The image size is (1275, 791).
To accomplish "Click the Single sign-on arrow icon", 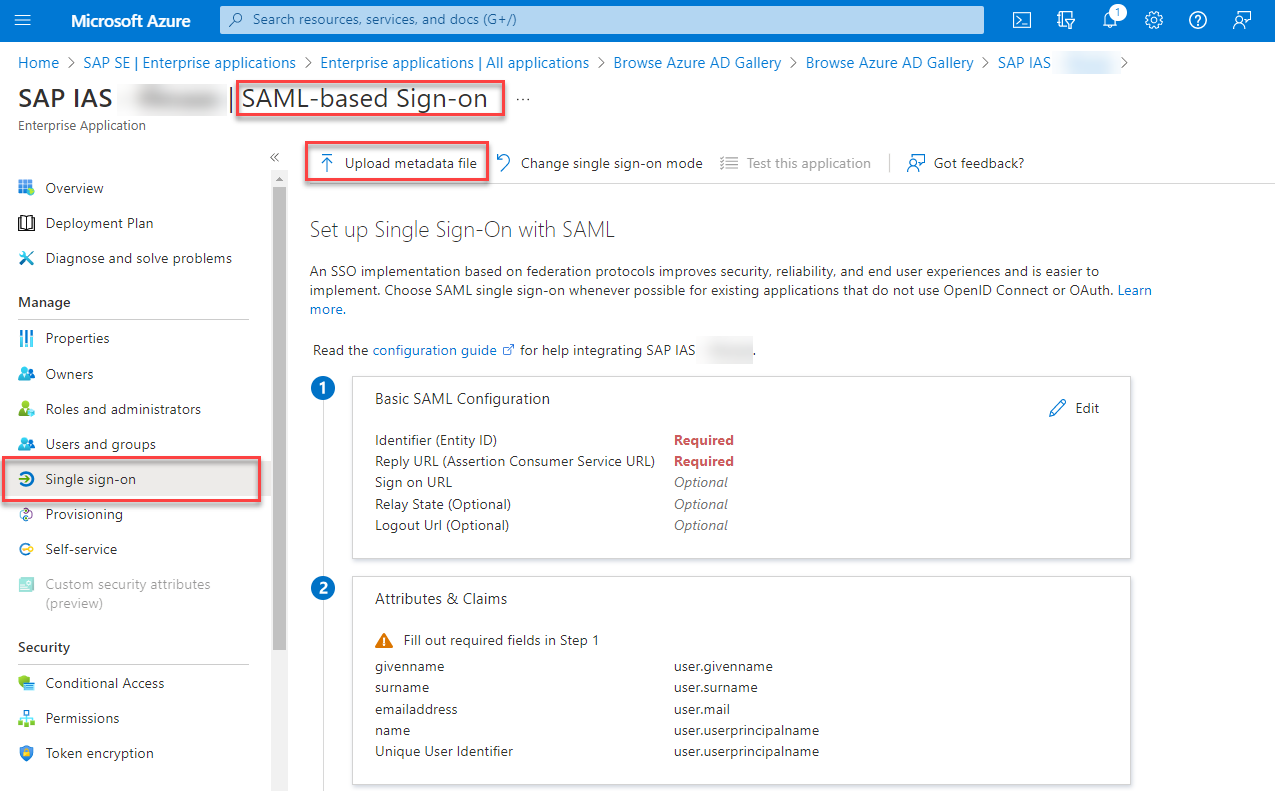I will point(27,479).
